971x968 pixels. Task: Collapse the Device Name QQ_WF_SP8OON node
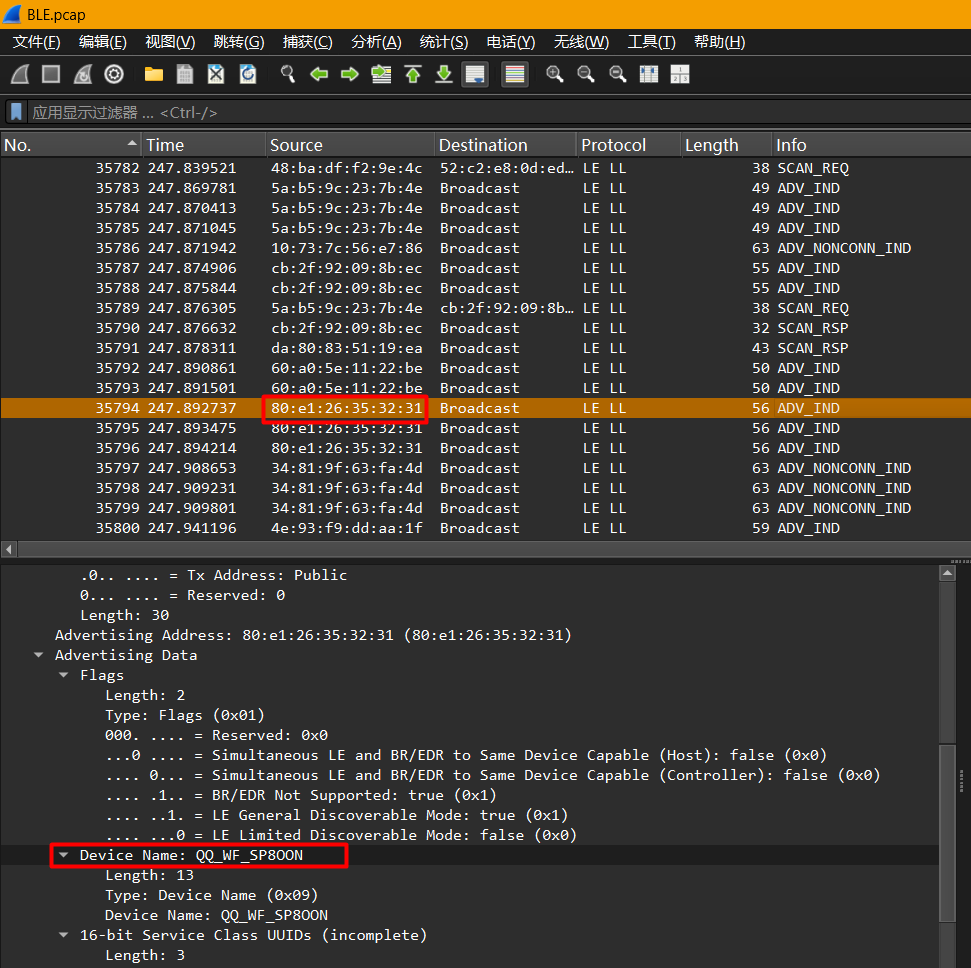pos(65,855)
